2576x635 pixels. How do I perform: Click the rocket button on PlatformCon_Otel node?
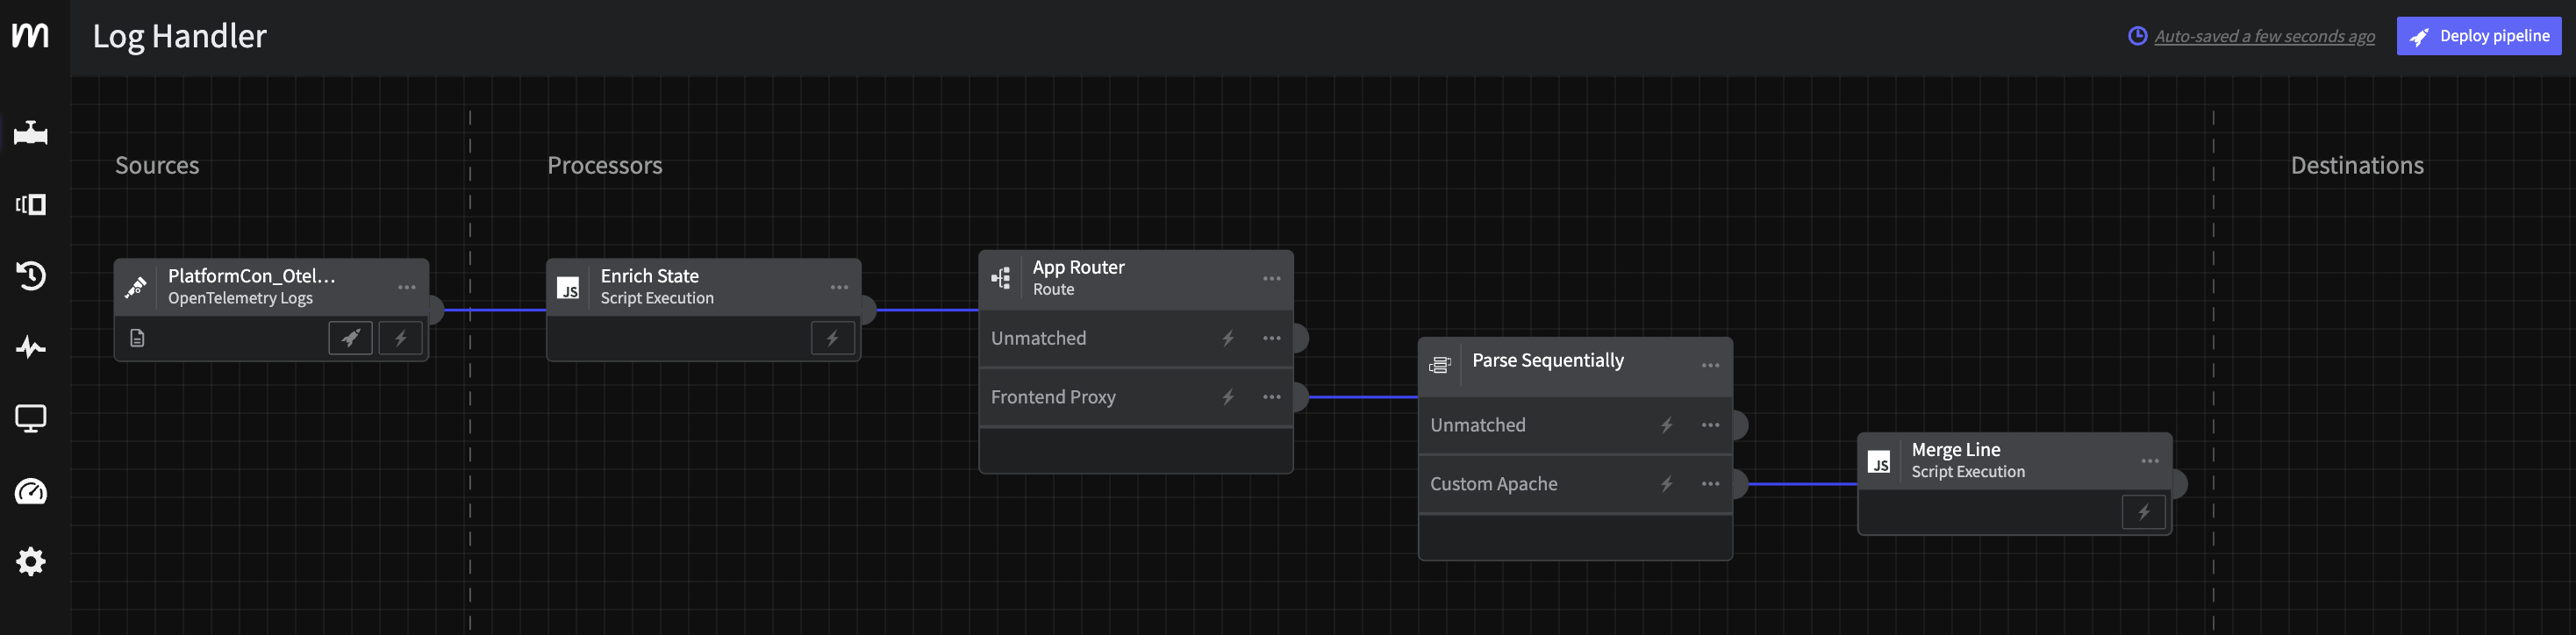[350, 338]
